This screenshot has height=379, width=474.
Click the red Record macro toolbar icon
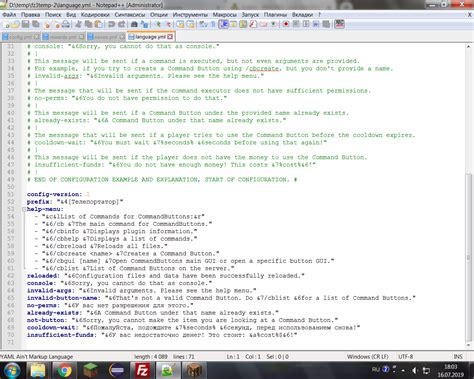point(286,24)
